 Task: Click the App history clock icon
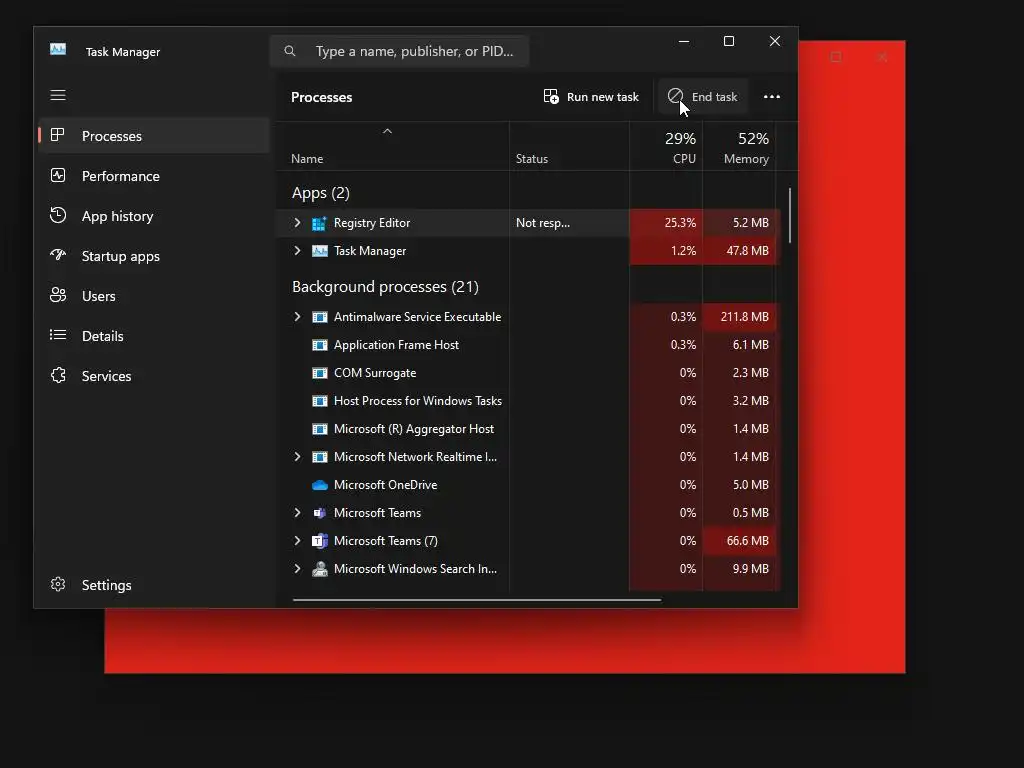tap(58, 215)
